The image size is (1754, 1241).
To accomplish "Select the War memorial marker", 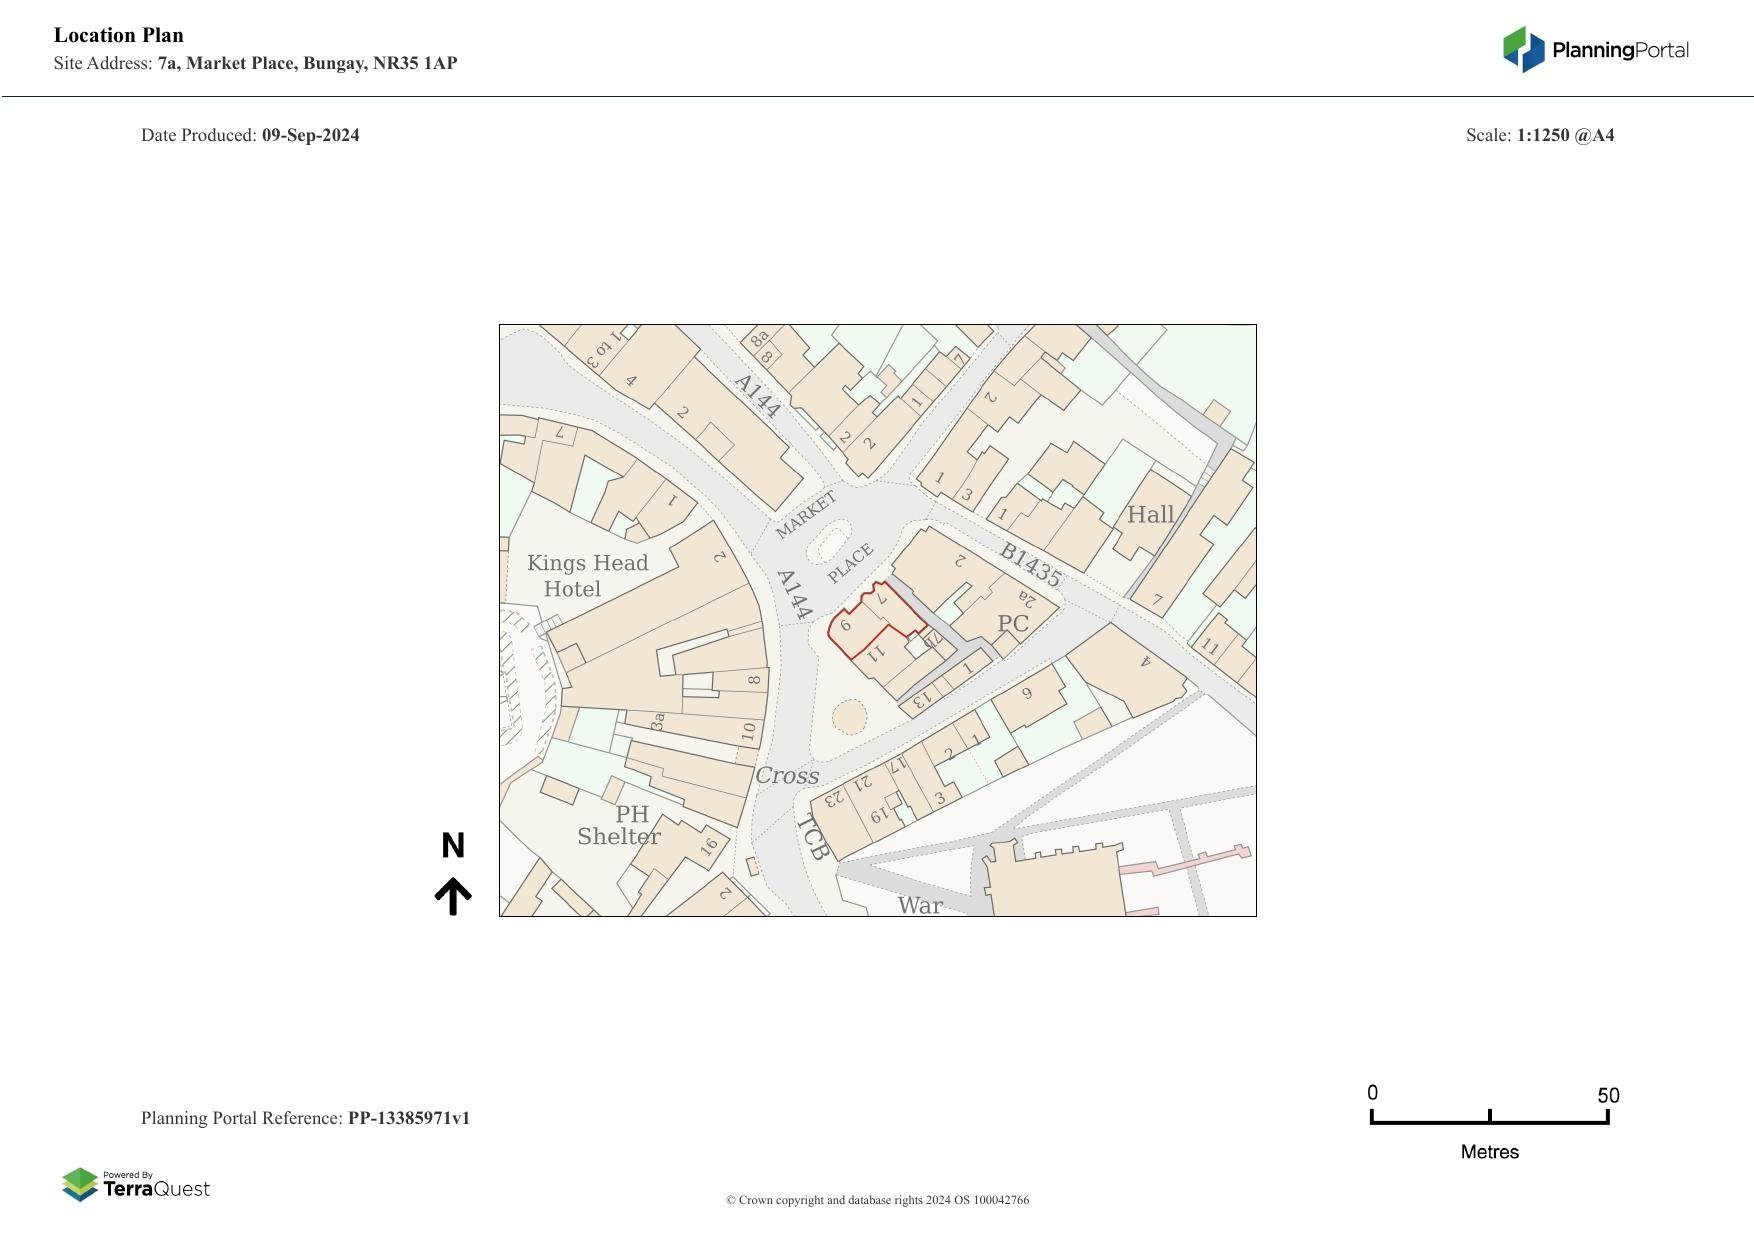I will pyautogui.click(x=920, y=905).
